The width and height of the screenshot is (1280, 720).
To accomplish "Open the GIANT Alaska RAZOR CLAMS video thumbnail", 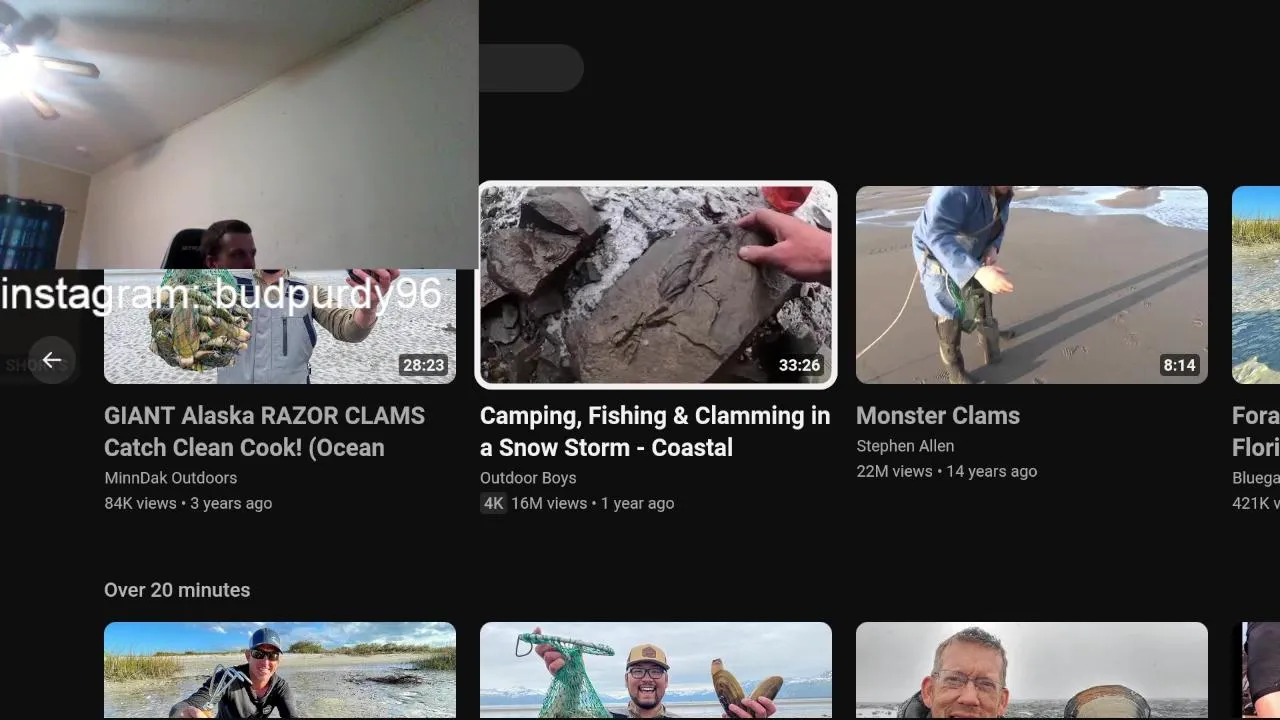I will tap(280, 326).
